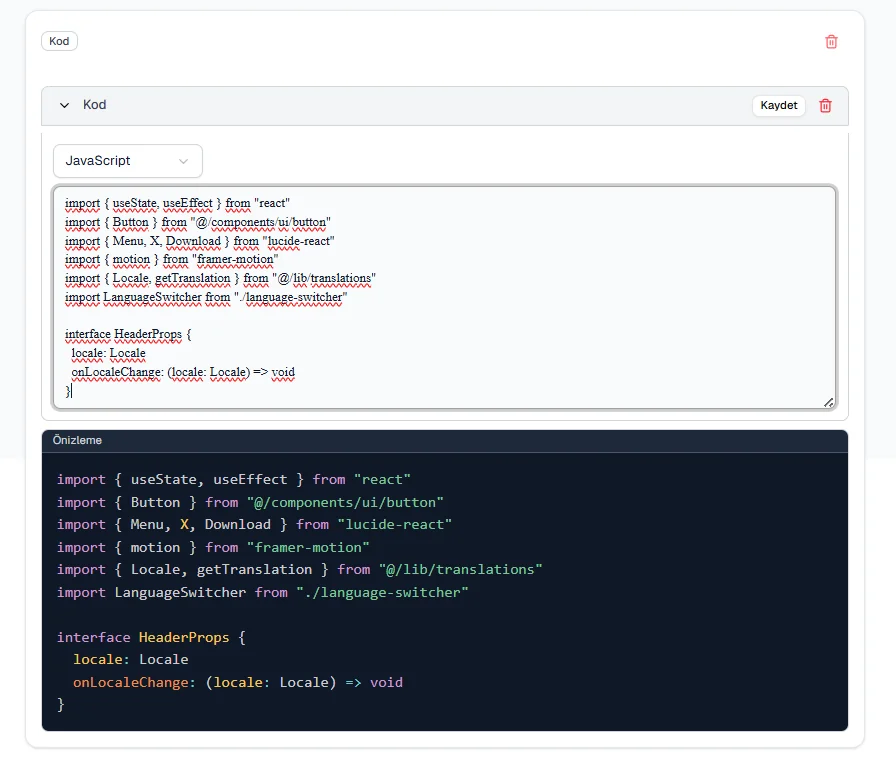The image size is (896, 761).
Task: Click "interface HeaderProps {" in the editor
Action: pyautogui.click(x=128, y=334)
